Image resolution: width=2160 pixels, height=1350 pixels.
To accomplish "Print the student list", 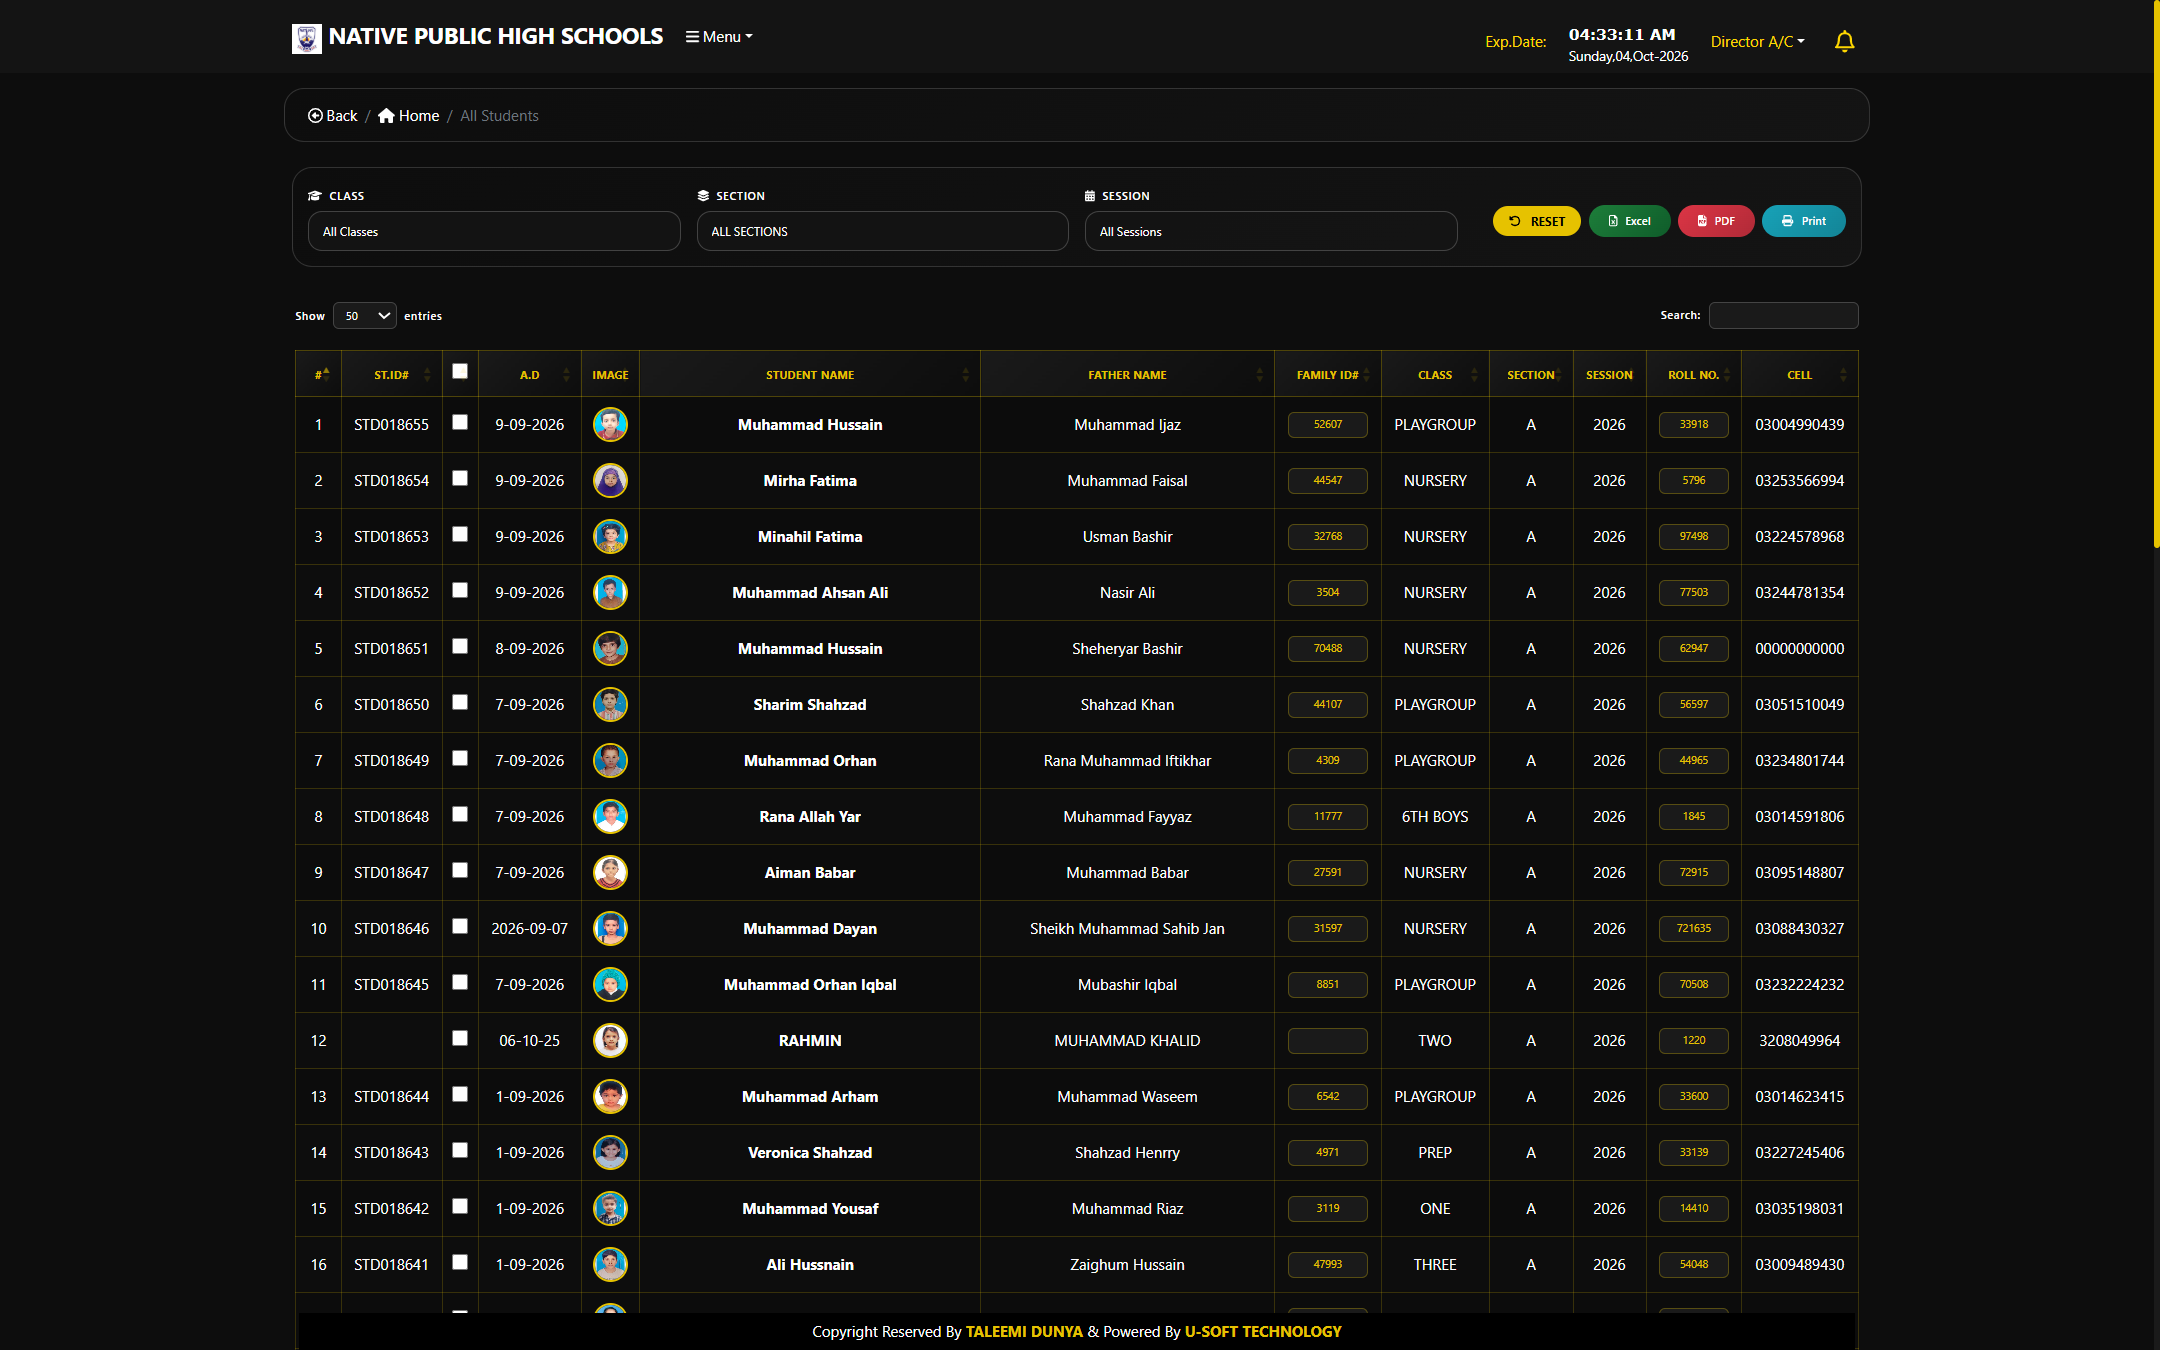I will [1803, 221].
